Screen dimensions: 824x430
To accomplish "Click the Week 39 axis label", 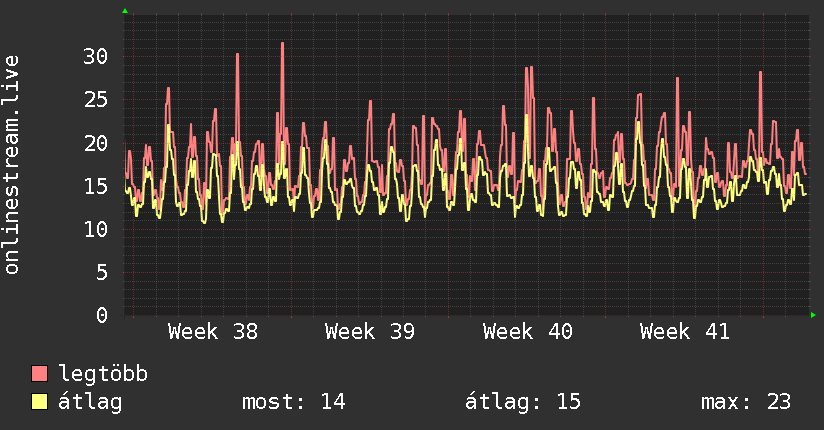I will tap(370, 332).
